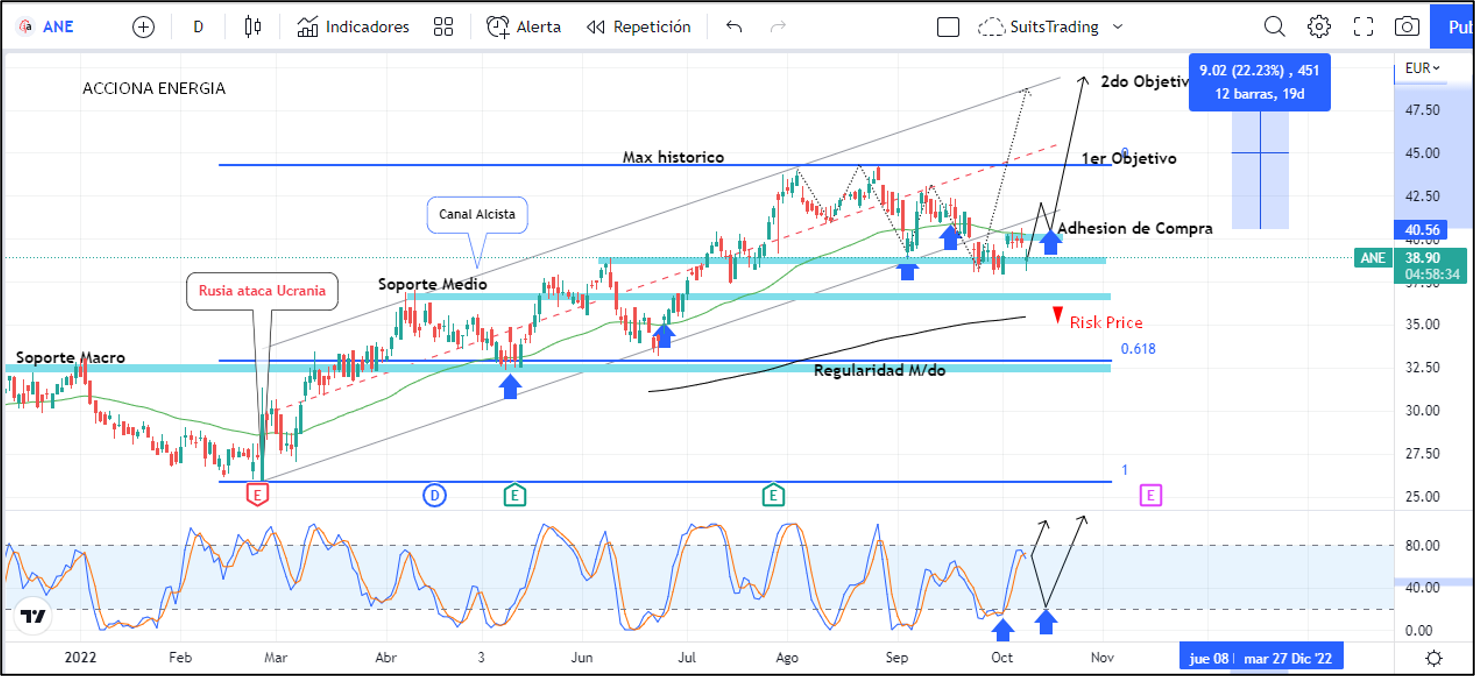
Task: Click the blue D dividend marker
Action: coord(434,494)
